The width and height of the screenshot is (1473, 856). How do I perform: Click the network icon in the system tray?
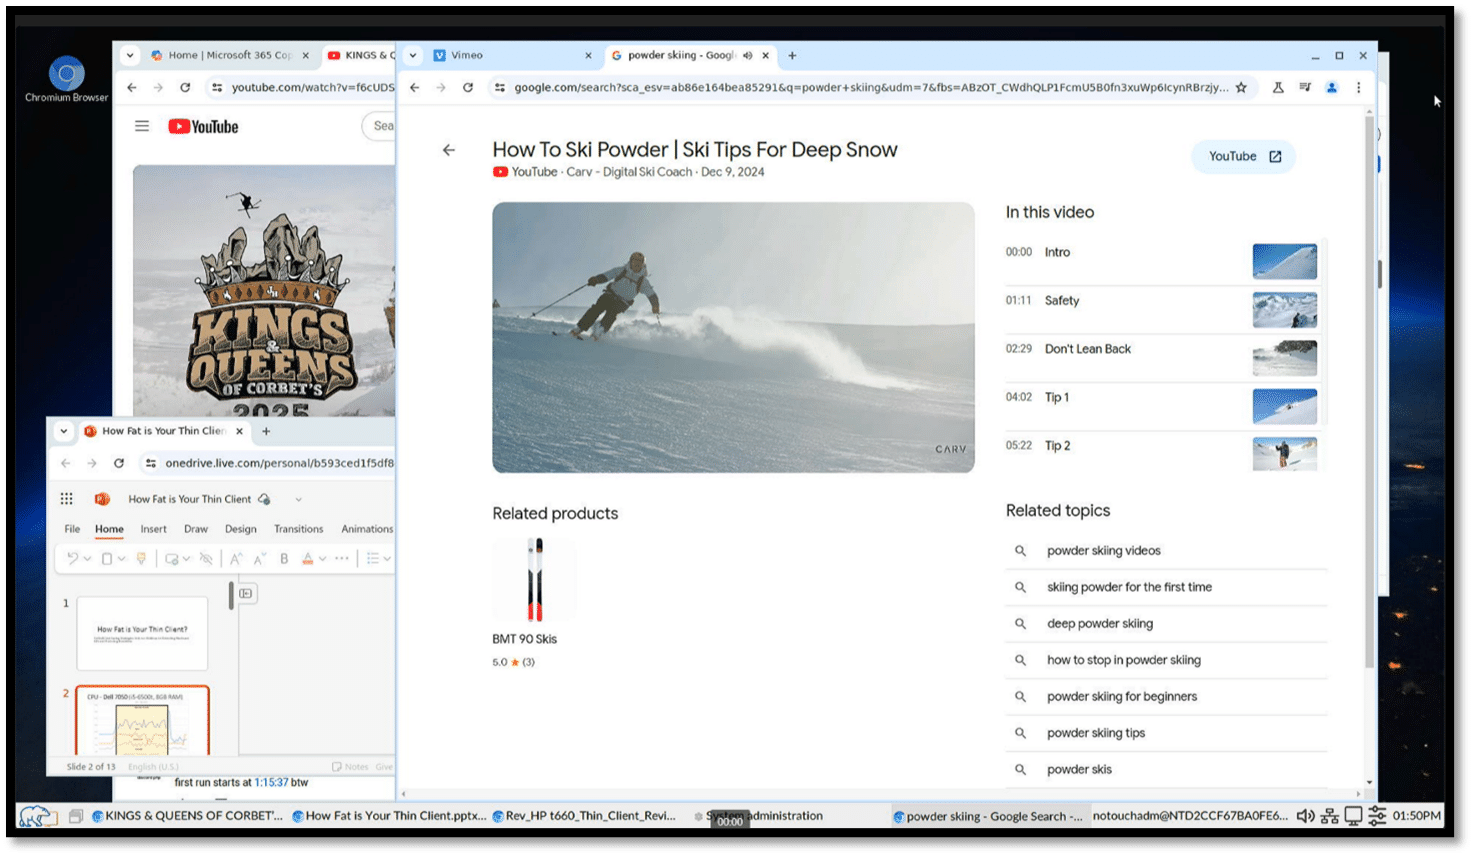[1329, 815]
